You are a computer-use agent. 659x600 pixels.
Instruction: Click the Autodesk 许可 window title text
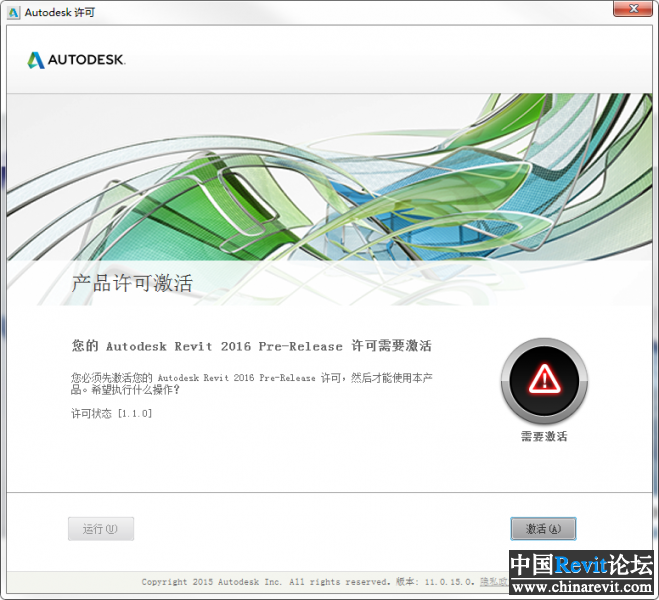click(x=60, y=13)
